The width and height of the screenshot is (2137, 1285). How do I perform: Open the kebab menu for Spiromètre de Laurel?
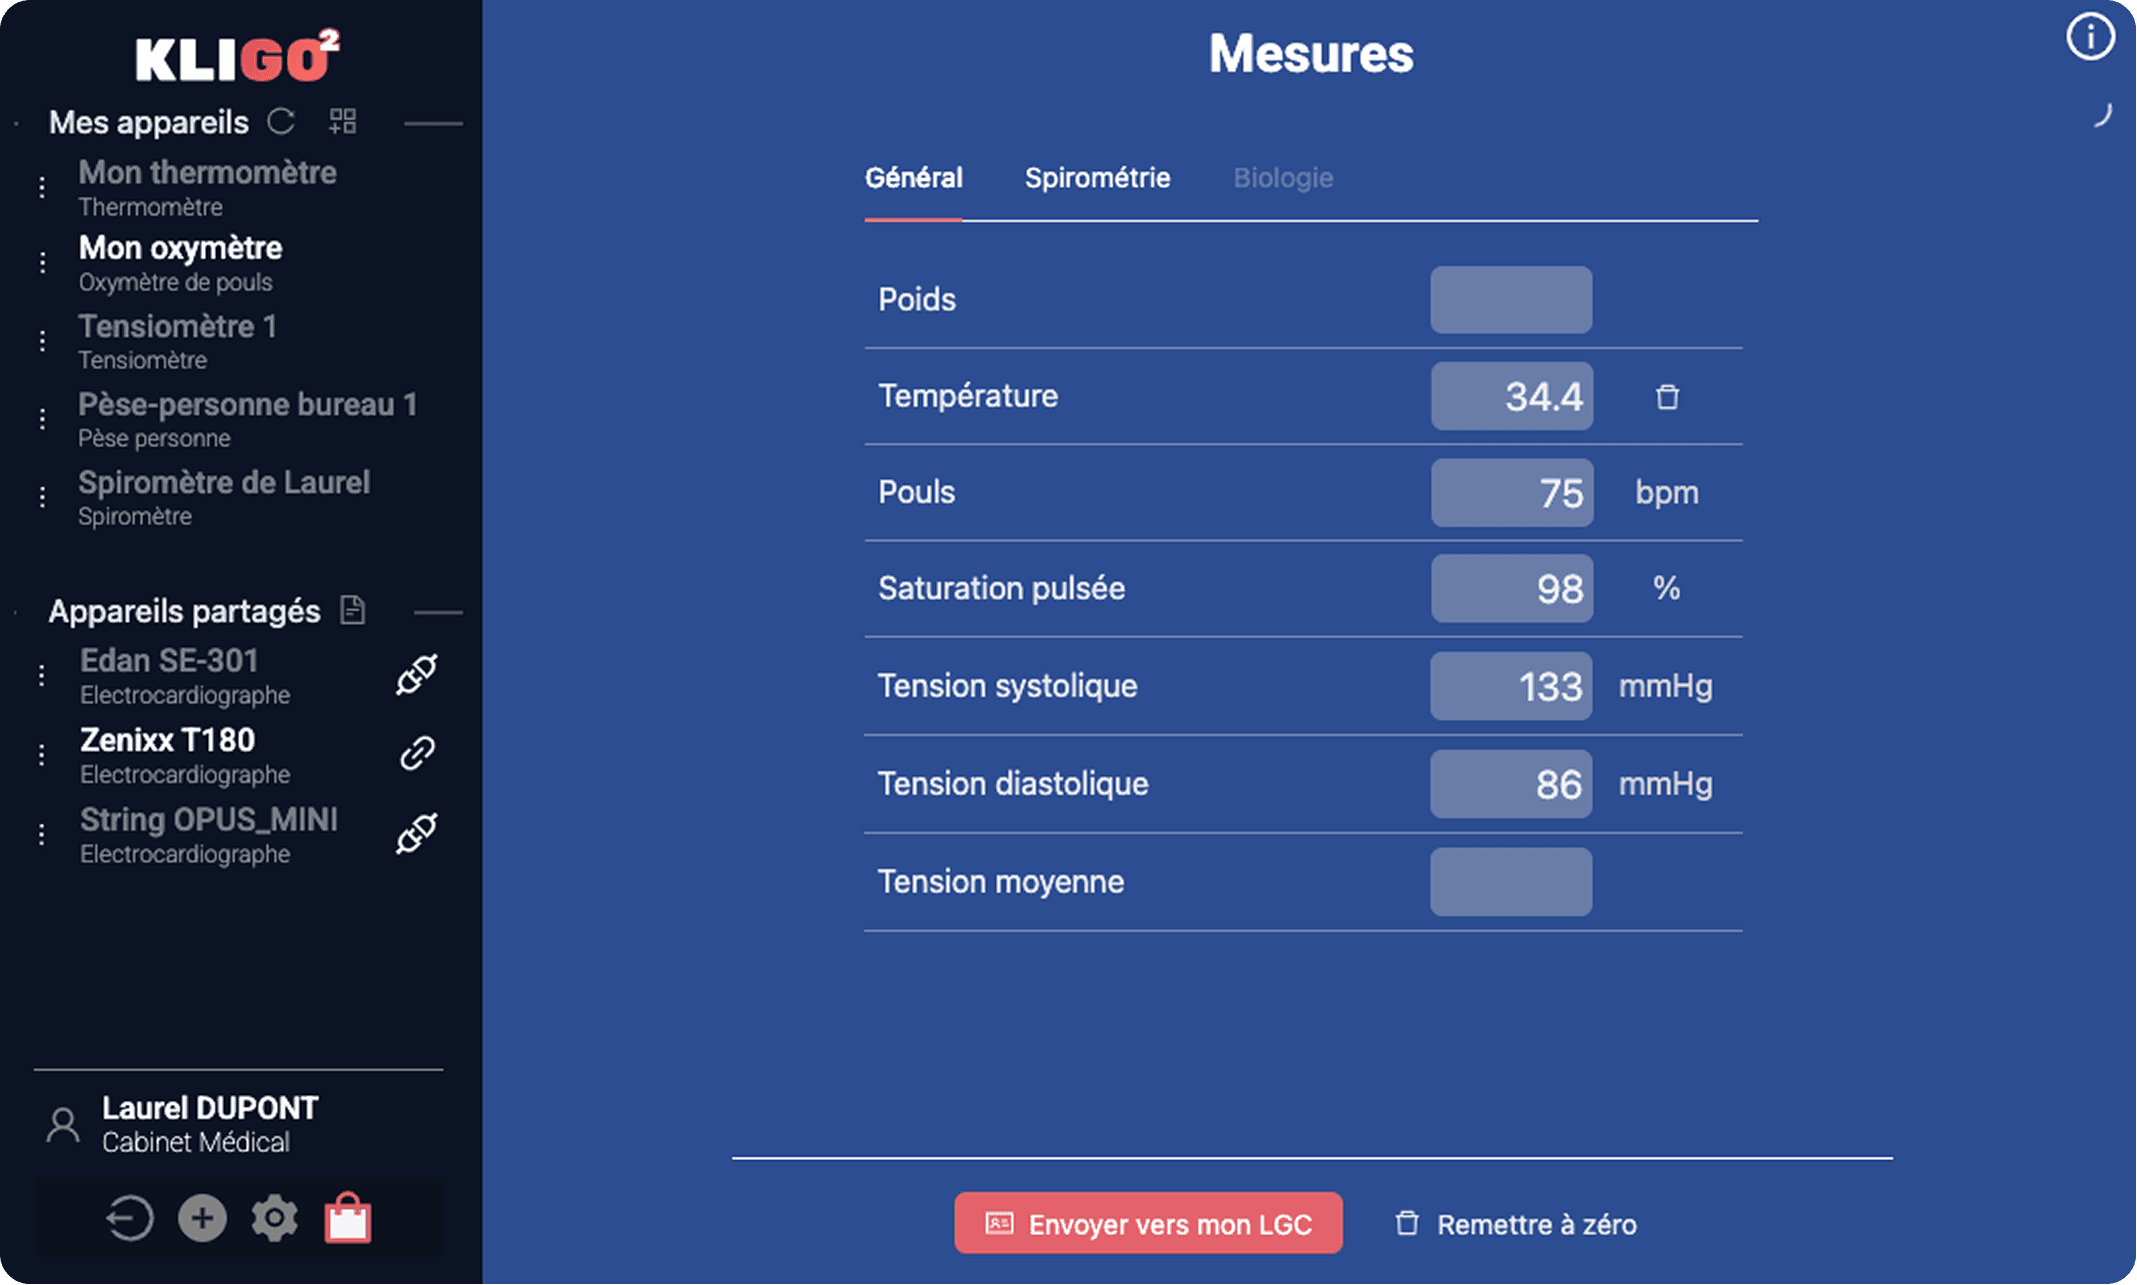[x=41, y=497]
